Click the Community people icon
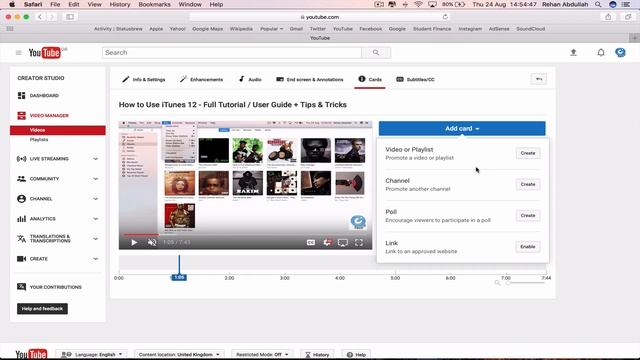Screen dimensions: 640x360 click(x=22, y=179)
